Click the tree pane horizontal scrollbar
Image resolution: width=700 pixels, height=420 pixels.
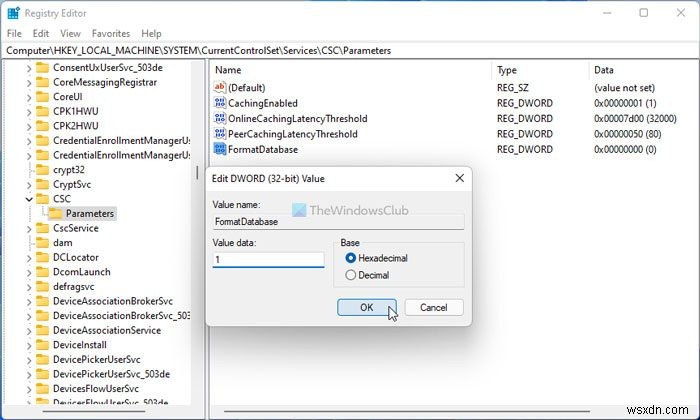tap(94, 411)
